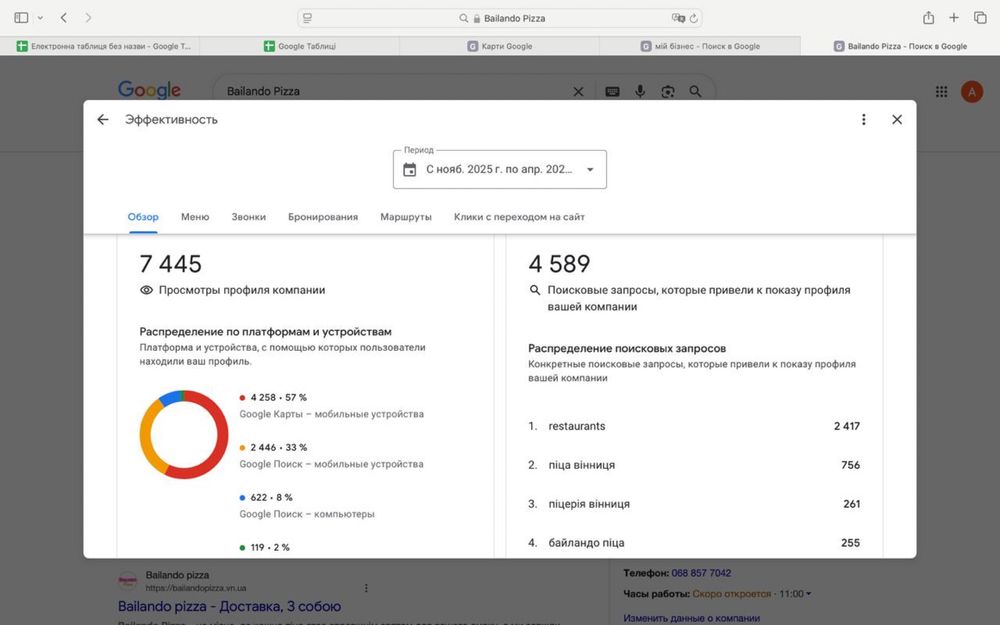Click Изменить данные о компании link
The image size is (1000, 625).
tap(691, 618)
